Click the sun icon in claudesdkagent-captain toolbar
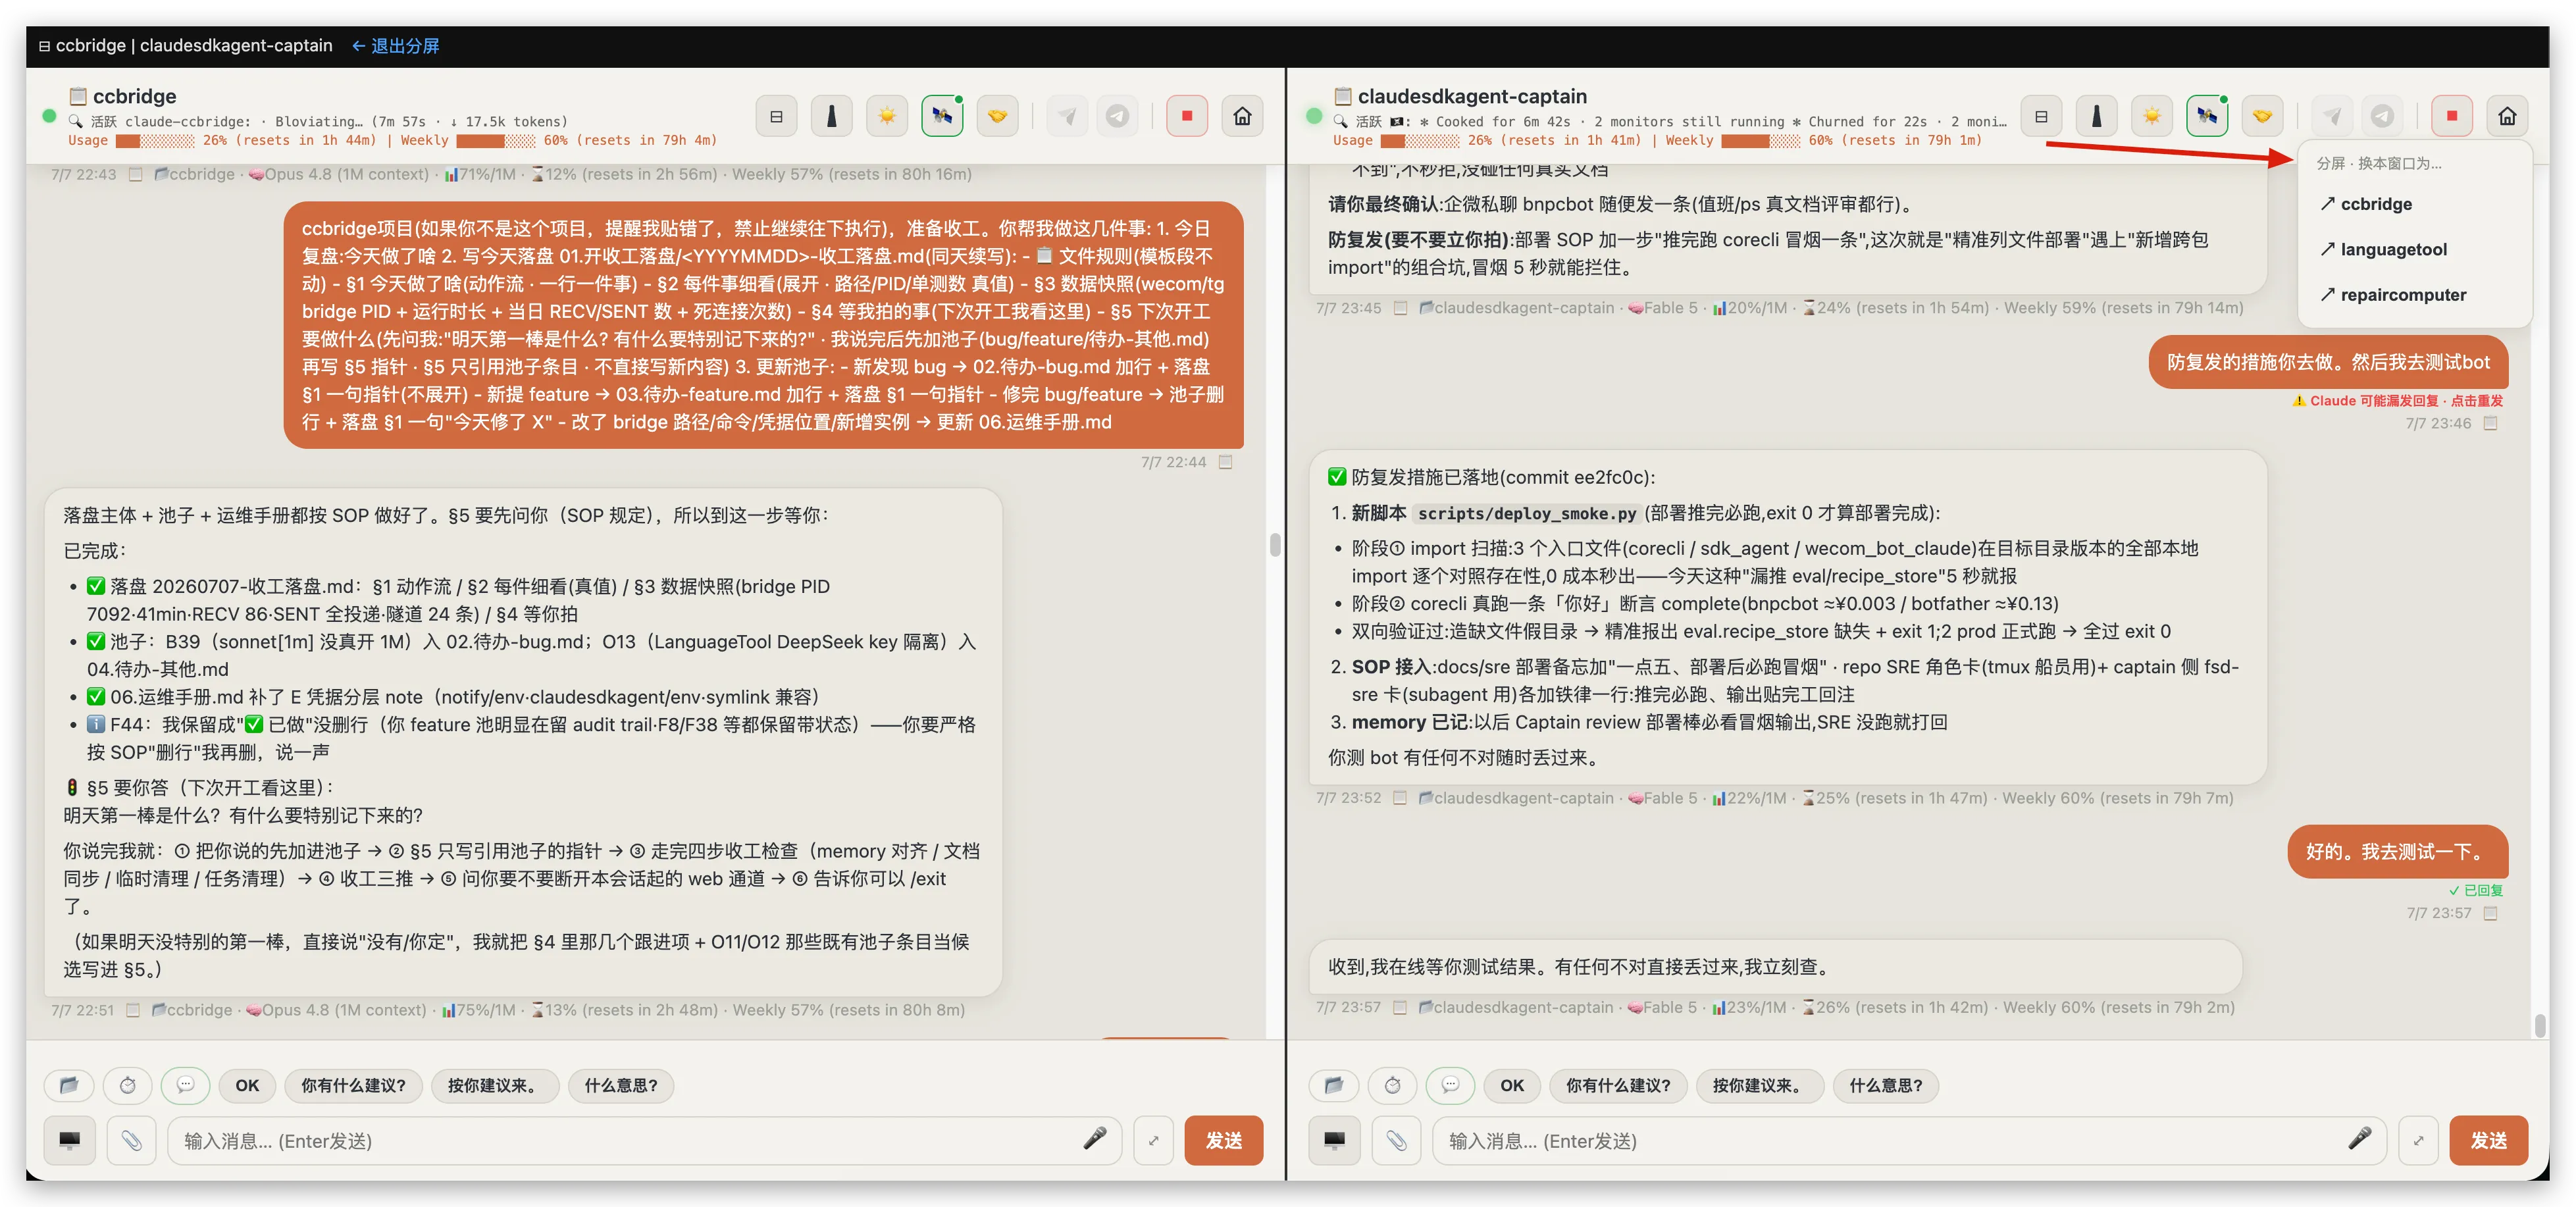This screenshot has width=2576, height=1207. (2152, 117)
